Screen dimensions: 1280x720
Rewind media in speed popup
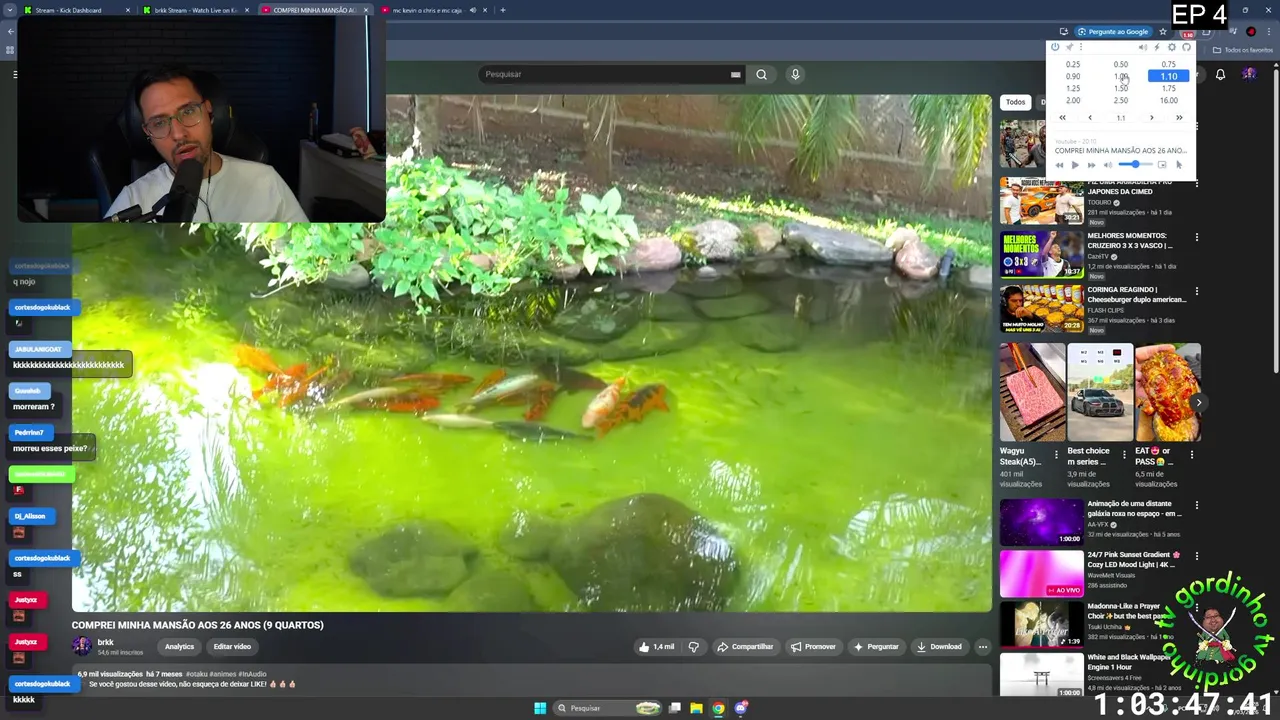[x=1060, y=165]
